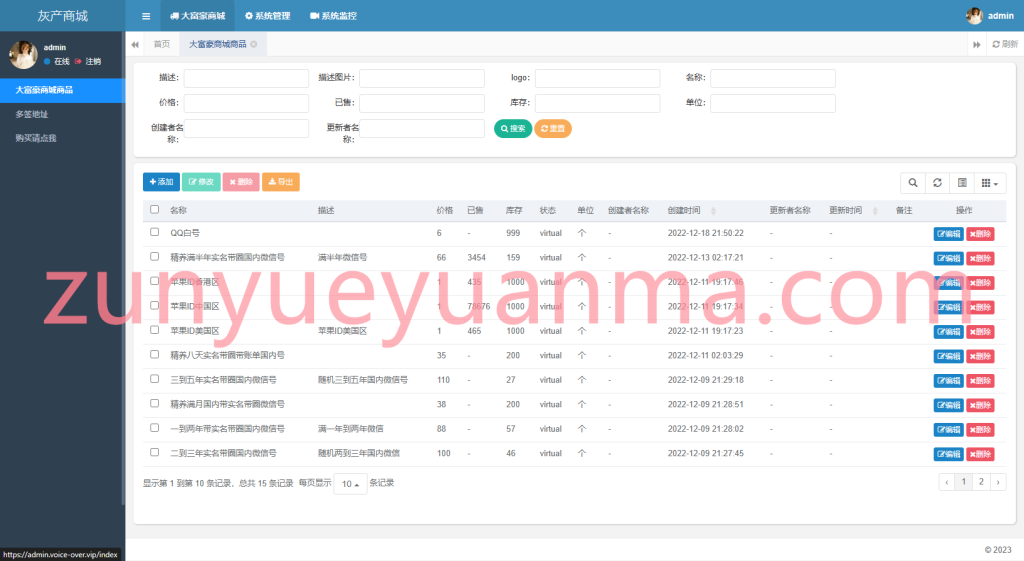Edit the 精养八天 row
1024x561 pixels.
[x=948, y=357]
